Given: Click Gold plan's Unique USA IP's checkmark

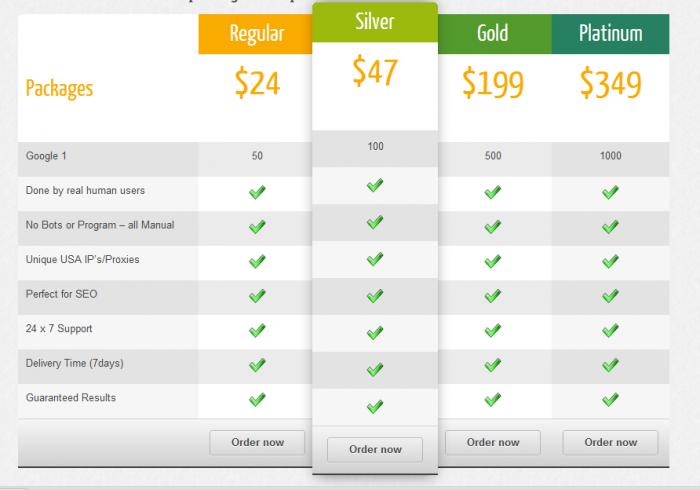Looking at the screenshot, I should pos(493,261).
